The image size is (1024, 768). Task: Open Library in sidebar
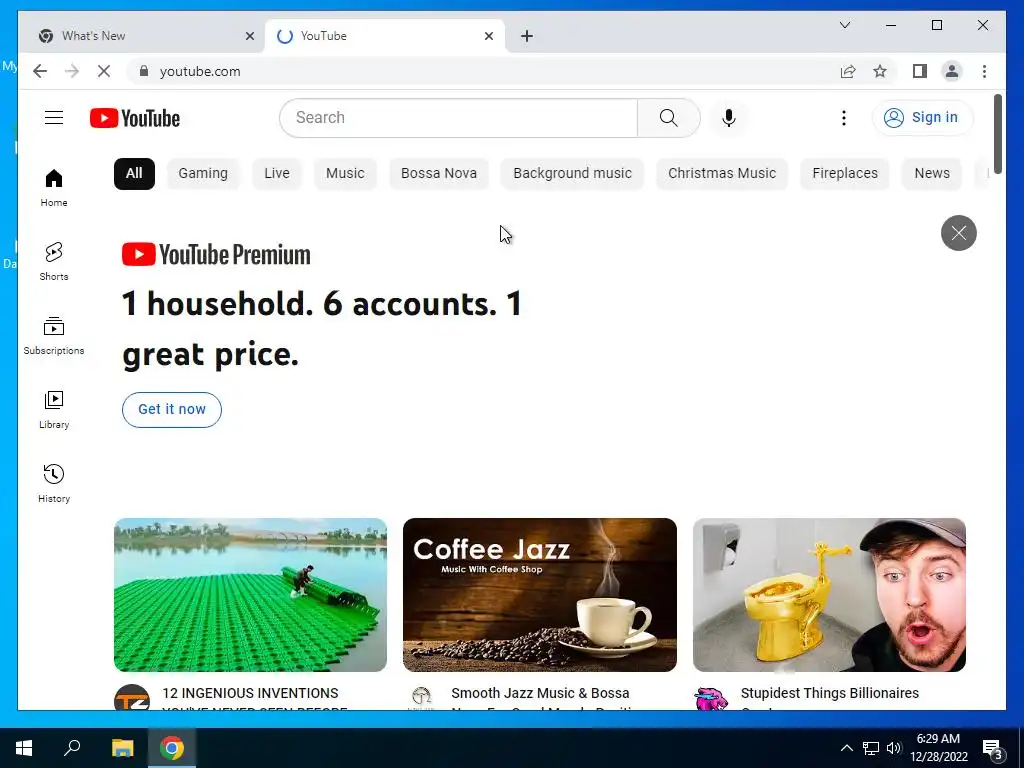54,410
